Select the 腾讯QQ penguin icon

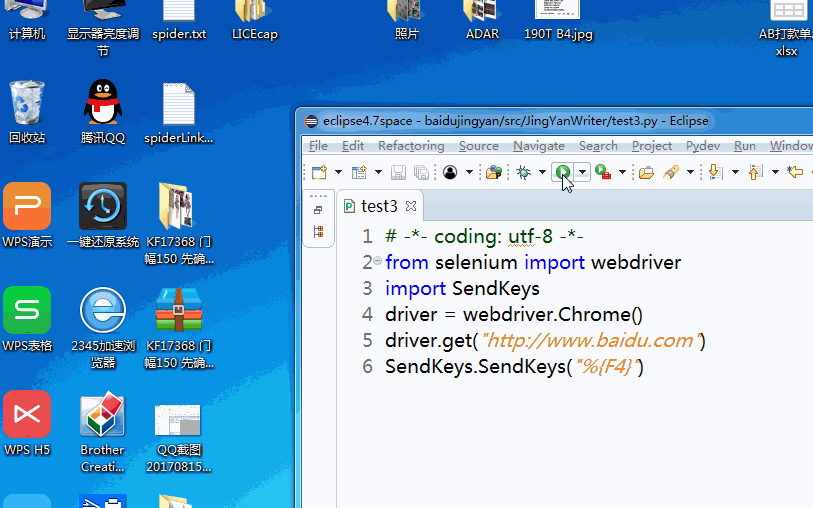pos(103,113)
